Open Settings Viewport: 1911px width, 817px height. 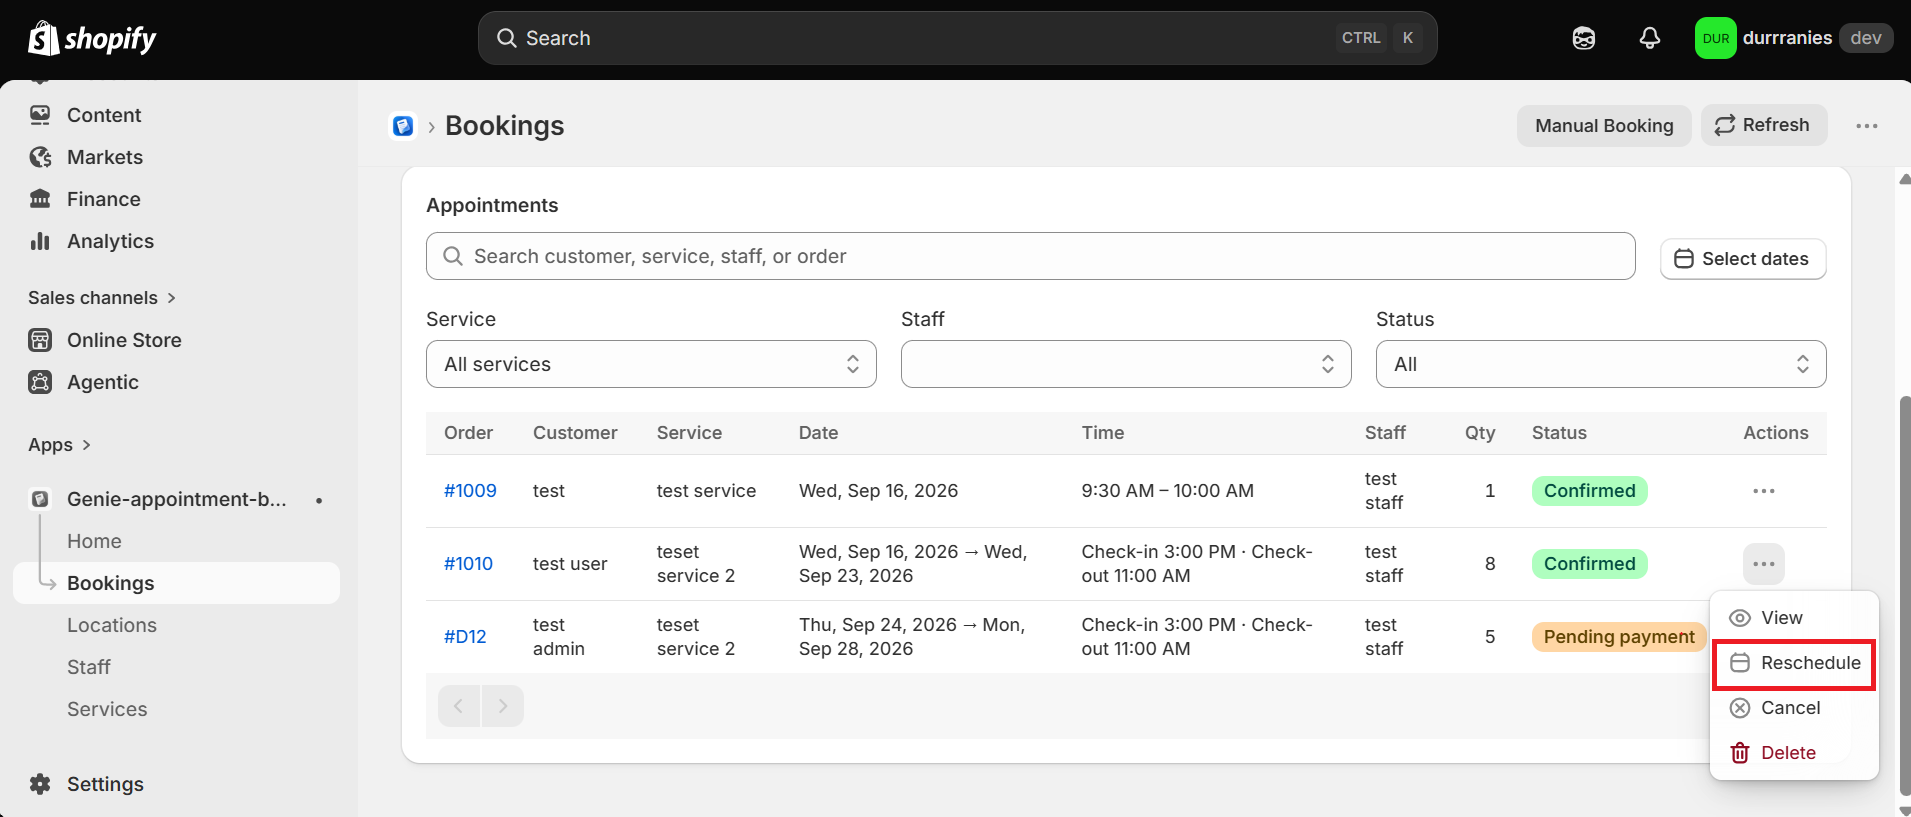point(105,784)
